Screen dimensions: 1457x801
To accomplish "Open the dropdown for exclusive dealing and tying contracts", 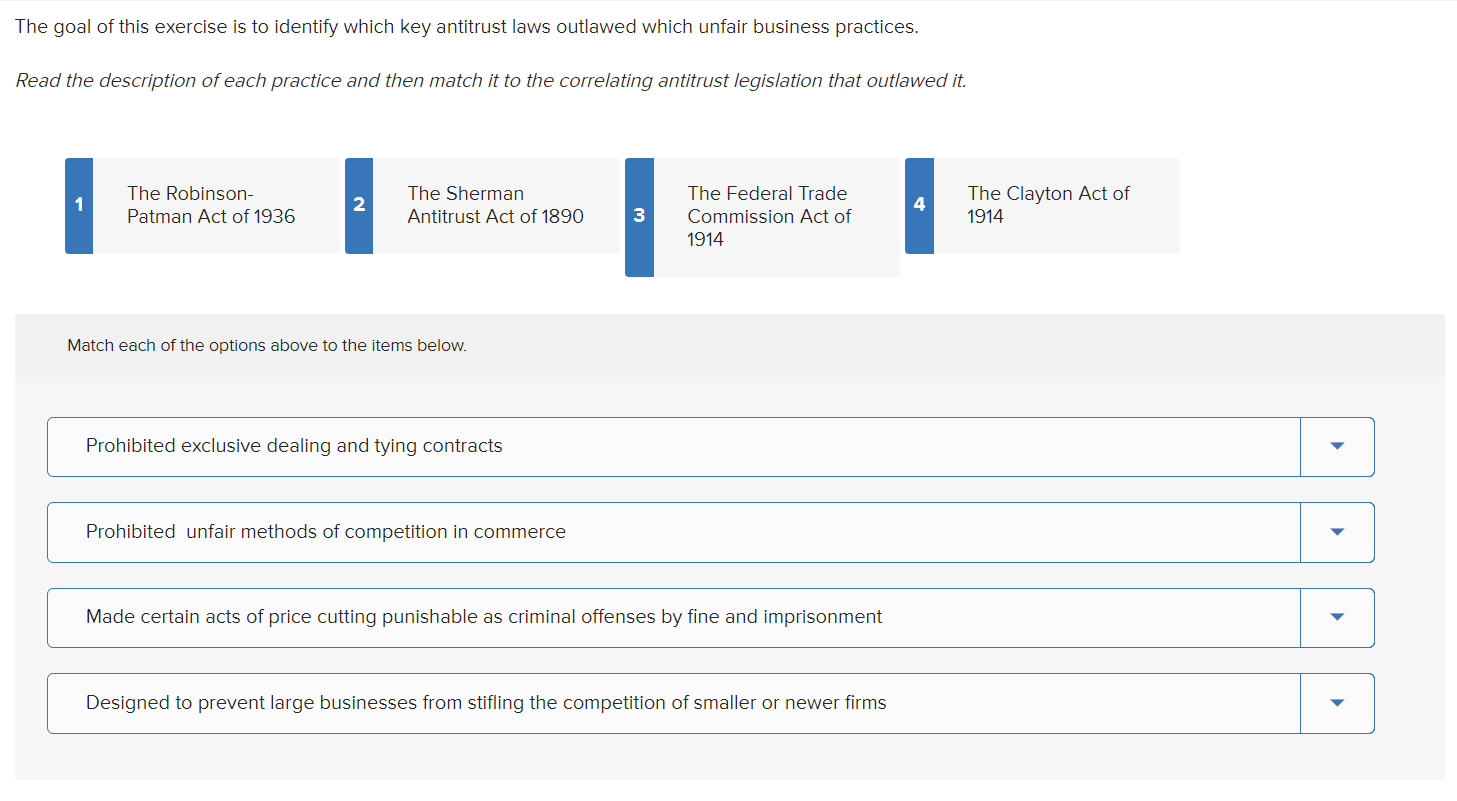I will click(x=1337, y=446).
